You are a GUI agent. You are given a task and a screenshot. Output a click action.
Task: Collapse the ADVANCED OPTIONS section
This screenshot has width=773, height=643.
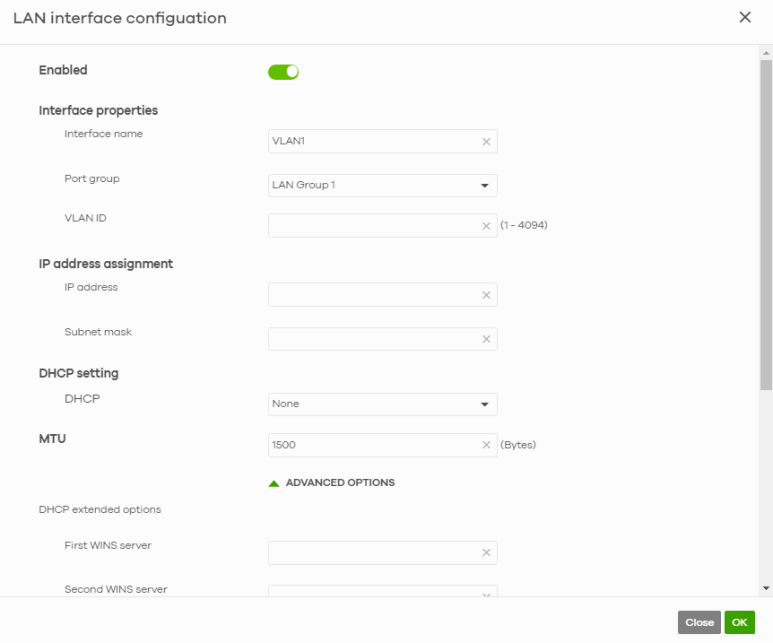340,483
